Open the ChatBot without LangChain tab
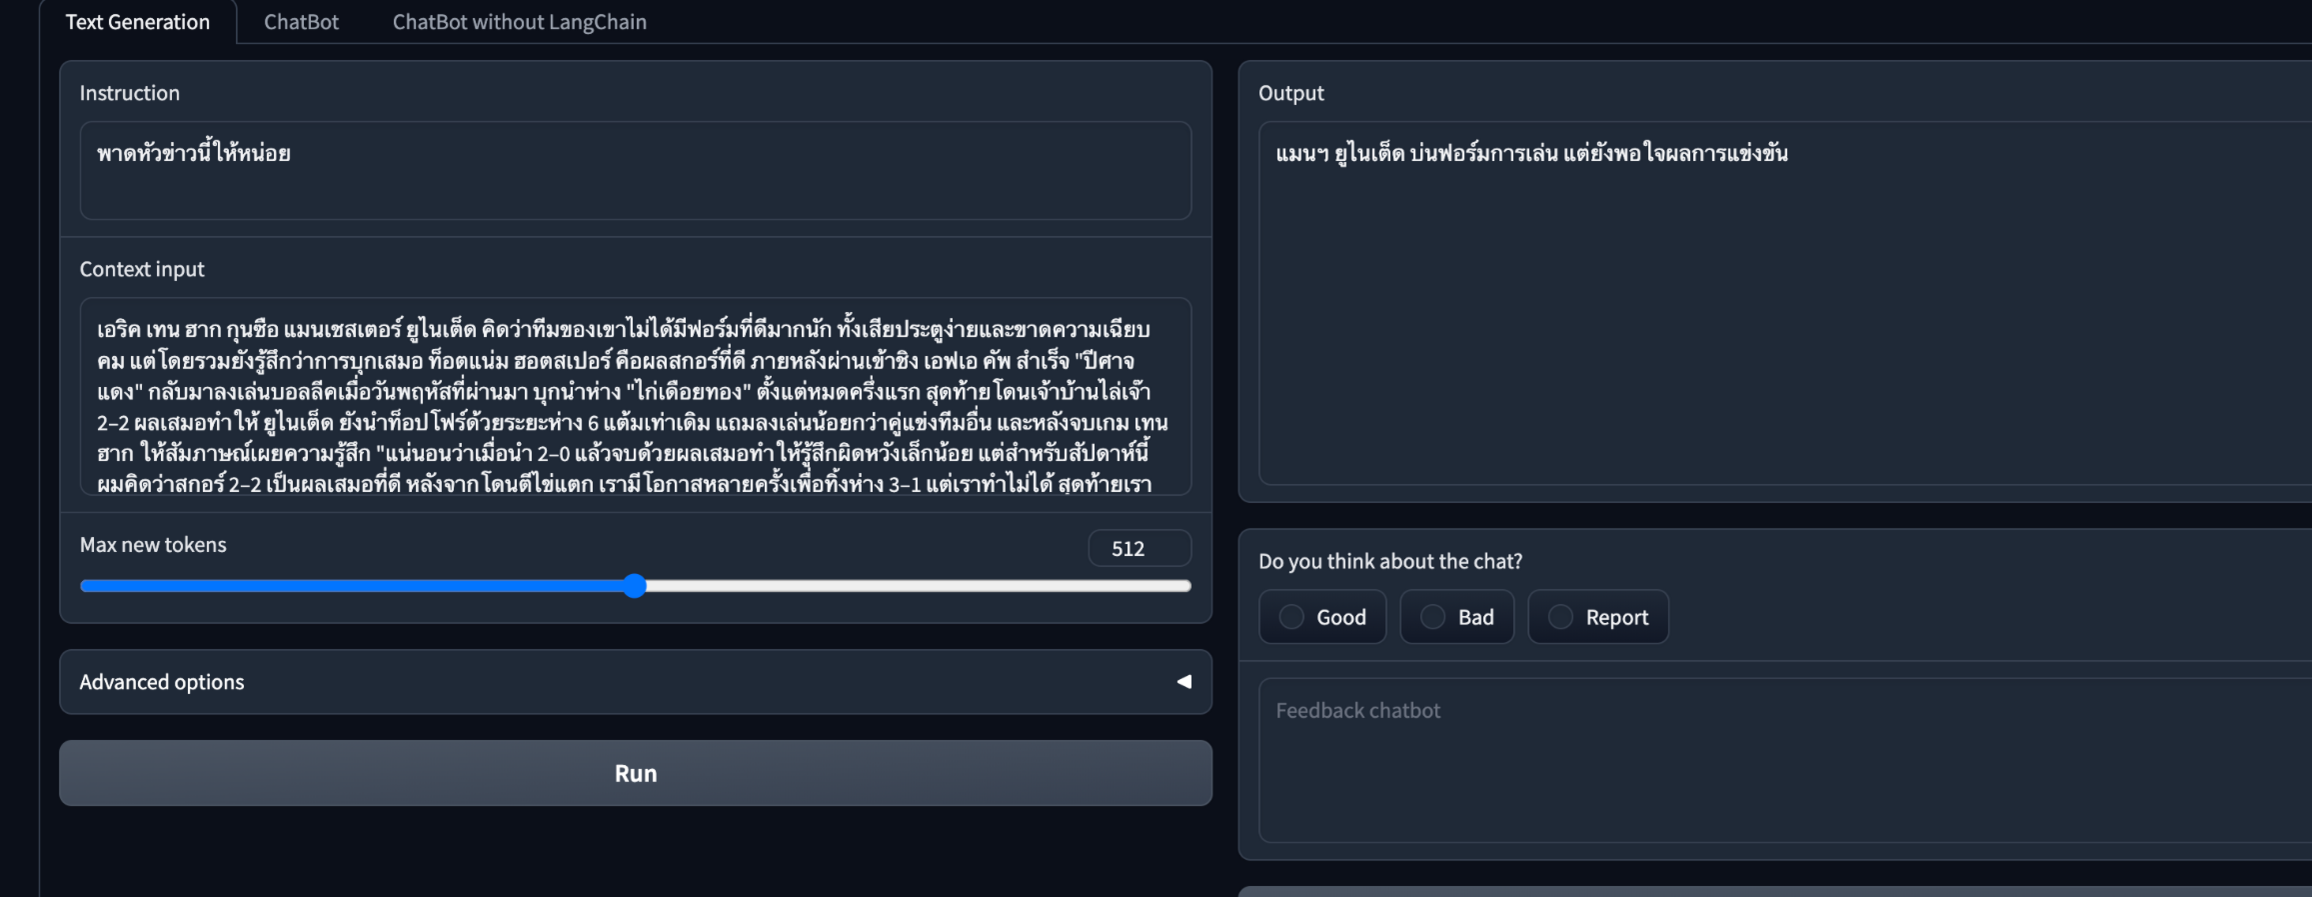This screenshot has width=2312, height=897. 518,21
